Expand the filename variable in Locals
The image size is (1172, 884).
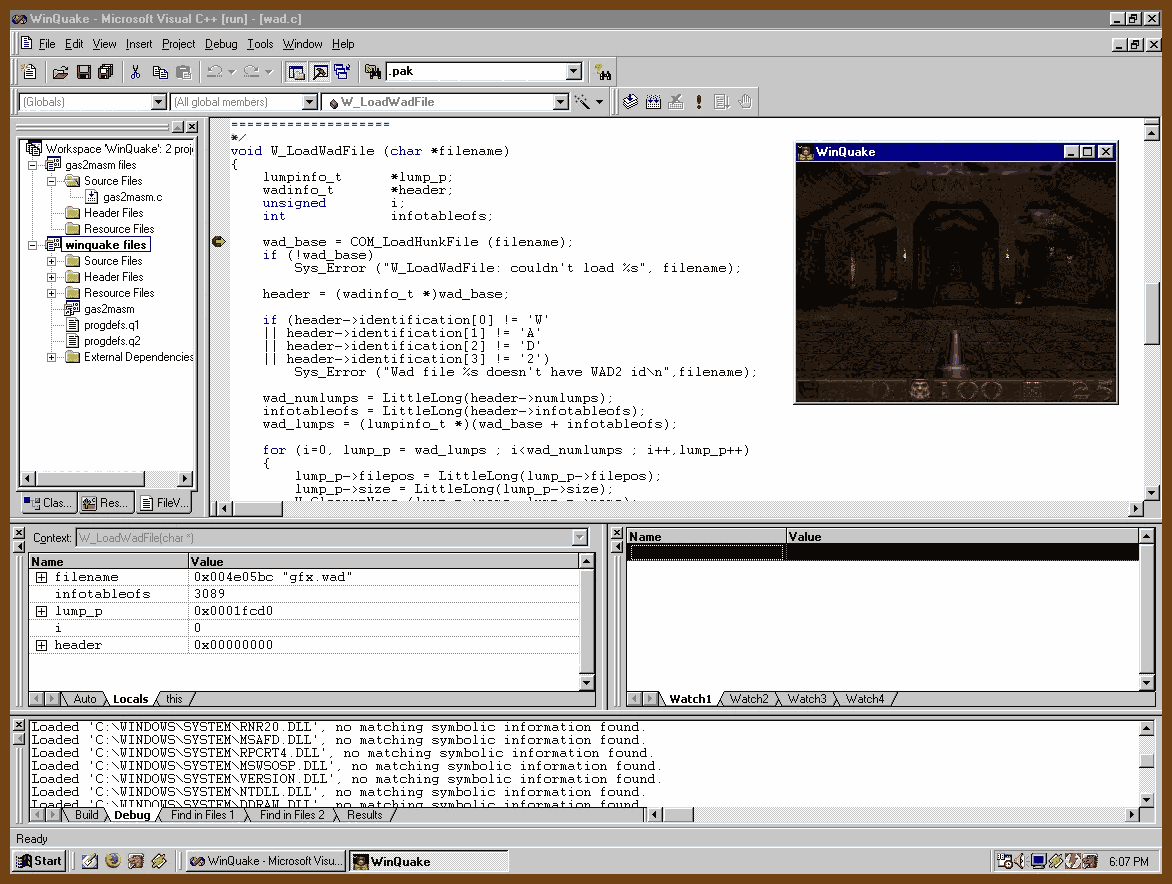[41, 577]
